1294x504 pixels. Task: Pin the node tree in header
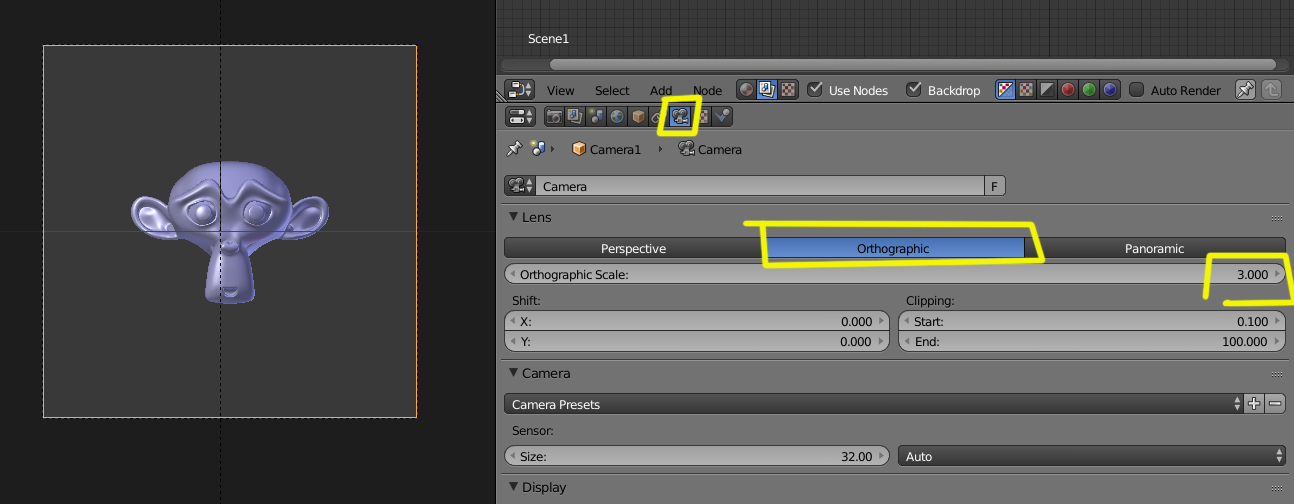pyautogui.click(x=1246, y=90)
